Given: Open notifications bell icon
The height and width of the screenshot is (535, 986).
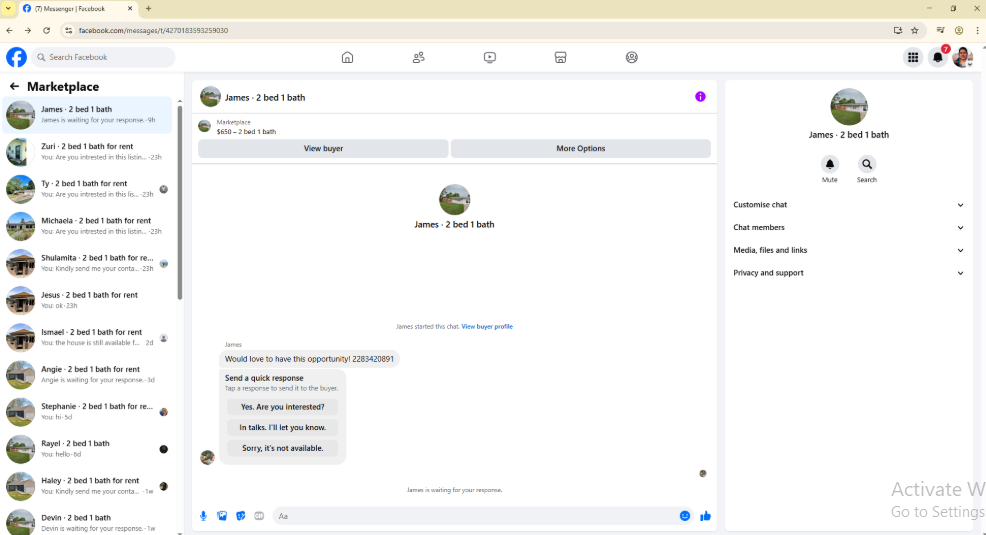Looking at the screenshot, I should [938, 57].
